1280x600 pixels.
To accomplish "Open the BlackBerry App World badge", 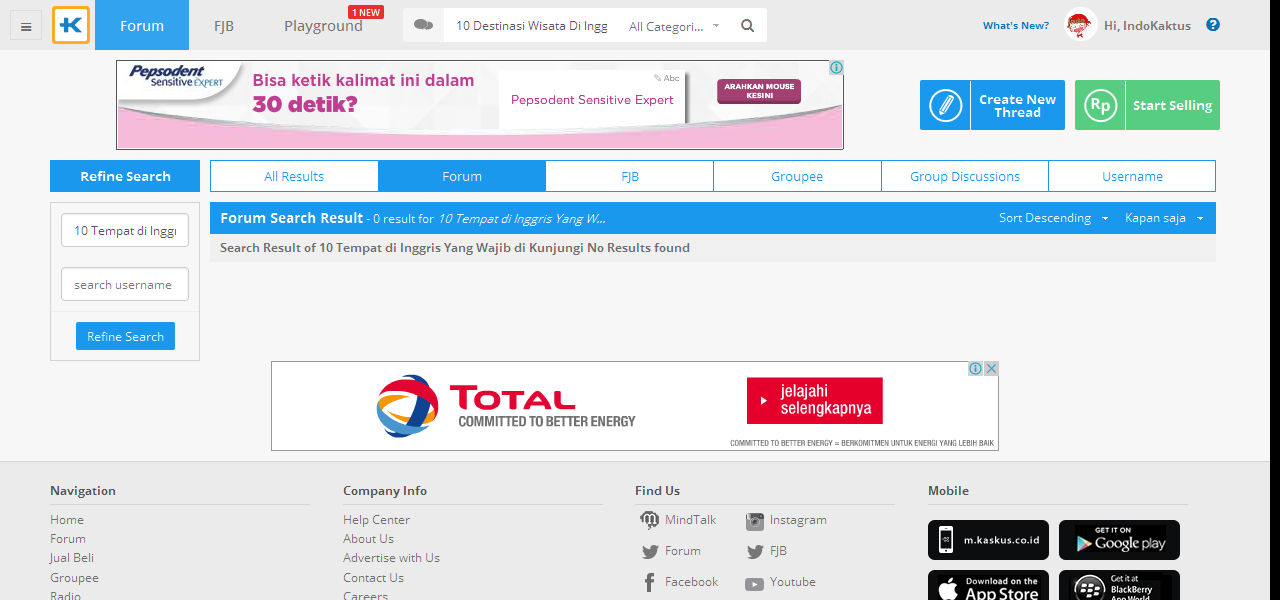I will tap(1119, 585).
